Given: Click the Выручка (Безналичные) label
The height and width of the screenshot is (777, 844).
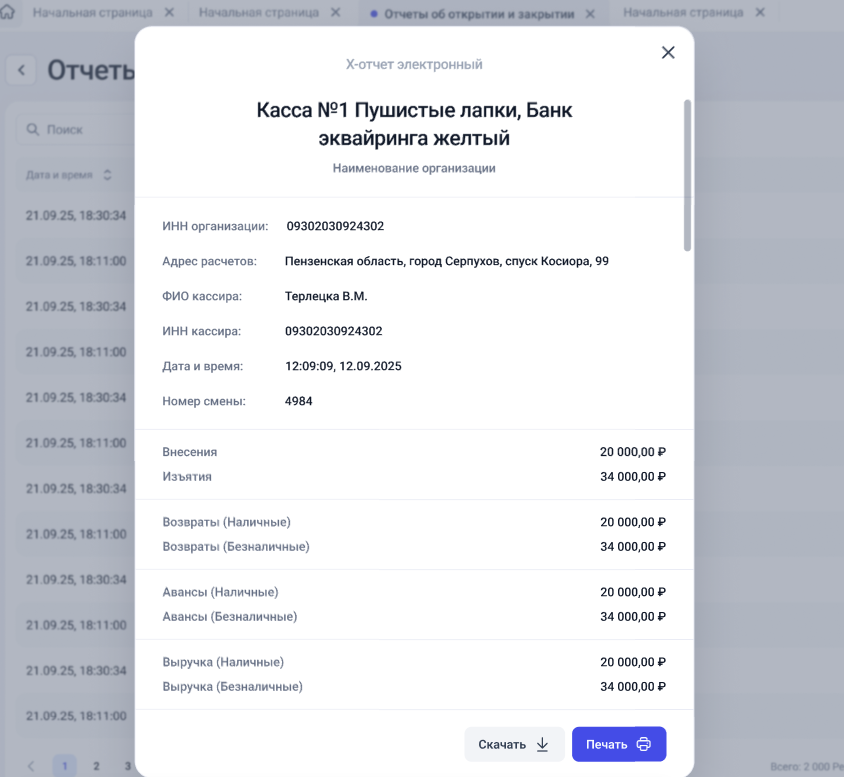Looking at the screenshot, I should pyautogui.click(x=233, y=687).
